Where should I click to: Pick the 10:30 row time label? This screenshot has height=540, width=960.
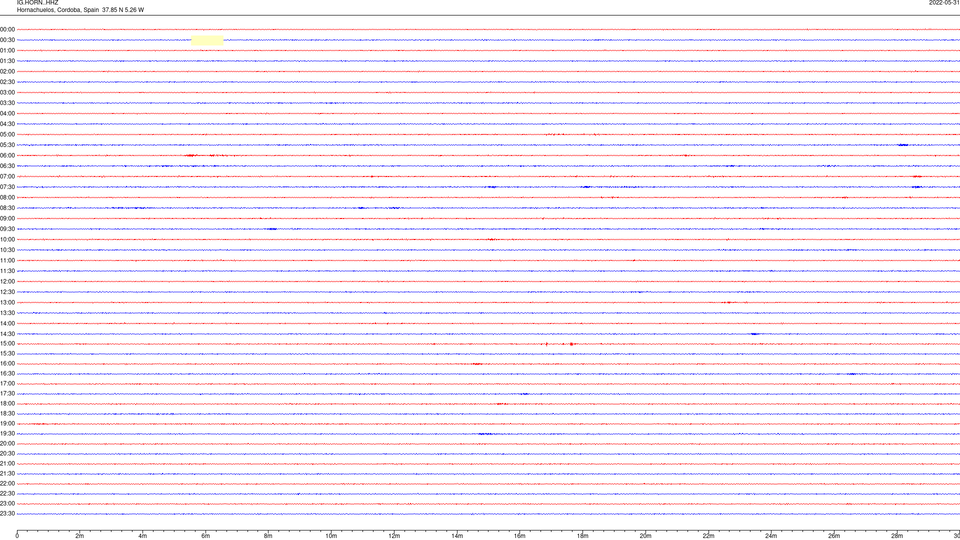(7, 250)
